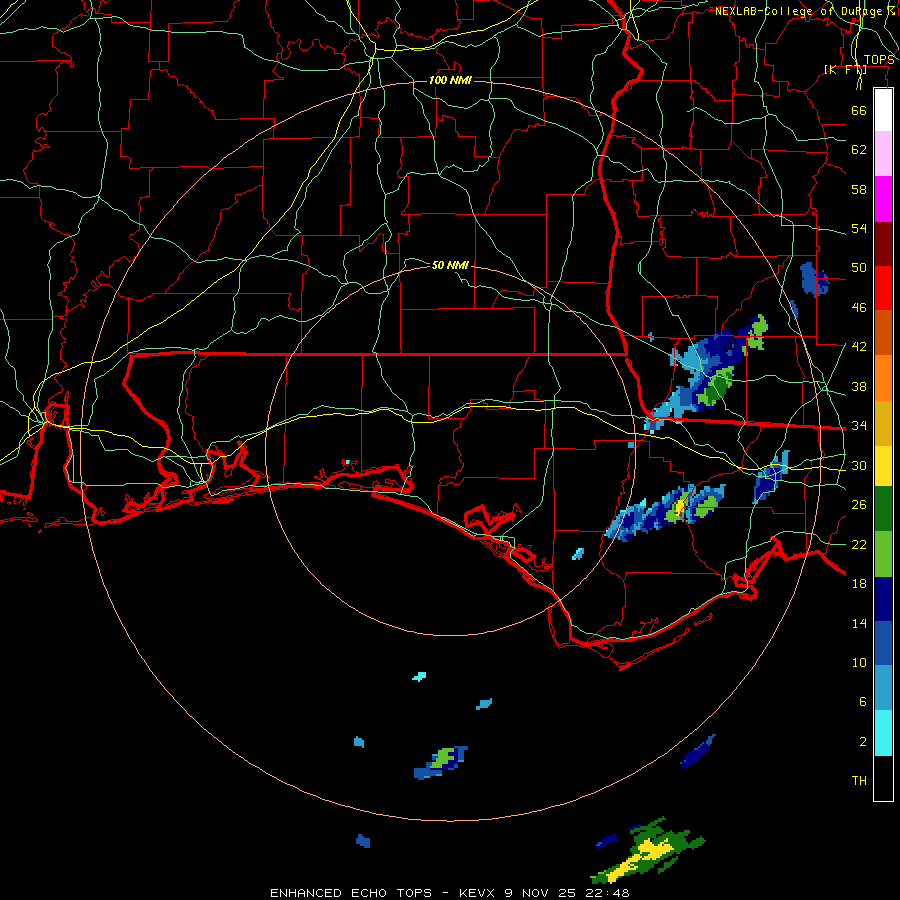The width and height of the screenshot is (900, 900).
Task: Click the dark maroon legend swatch
Action: (883, 243)
